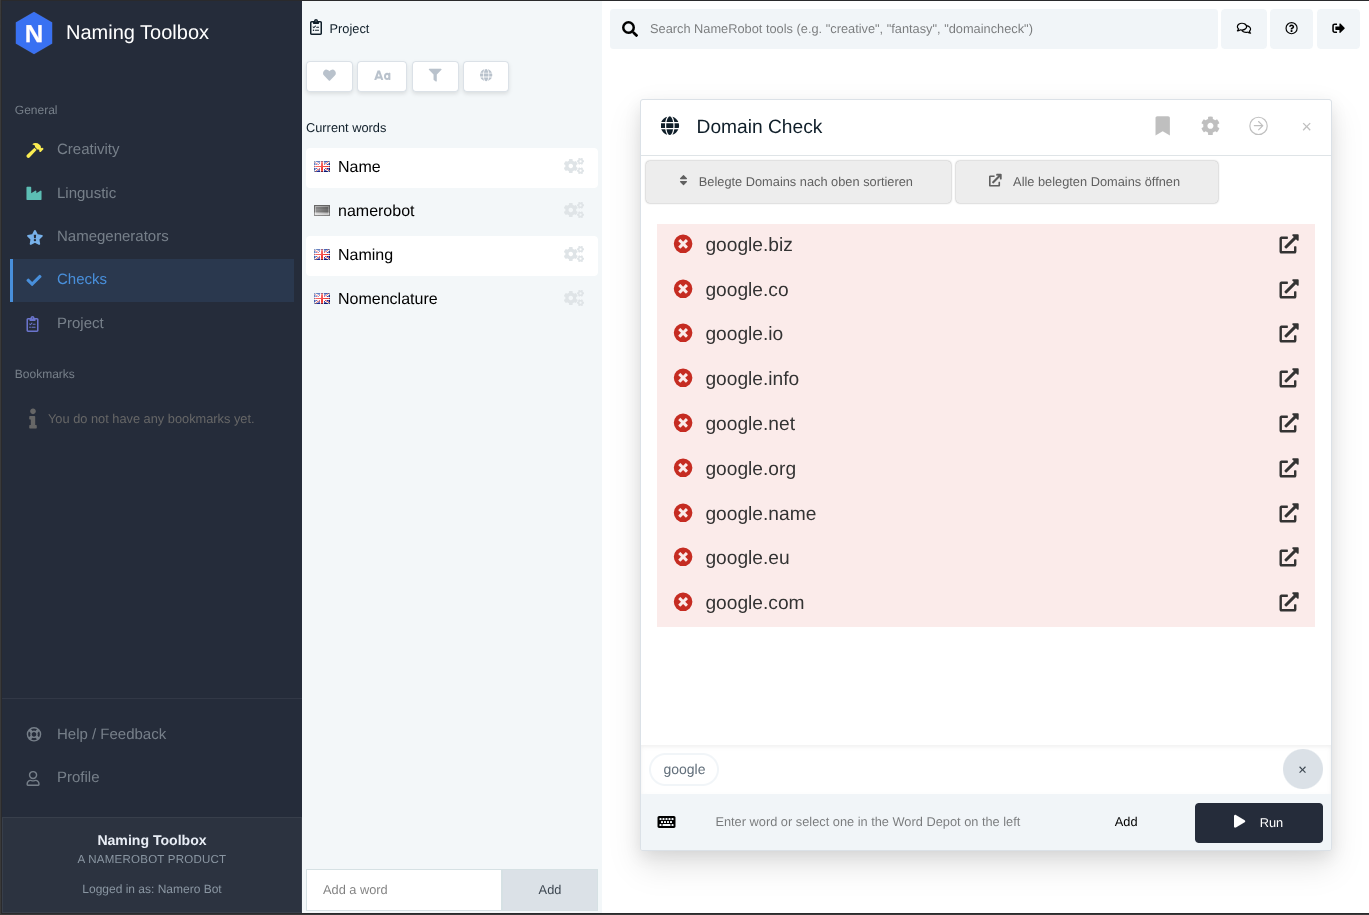1369x915 pixels.
Task: Select Namegenerators in the sidebar
Action: pos(112,236)
